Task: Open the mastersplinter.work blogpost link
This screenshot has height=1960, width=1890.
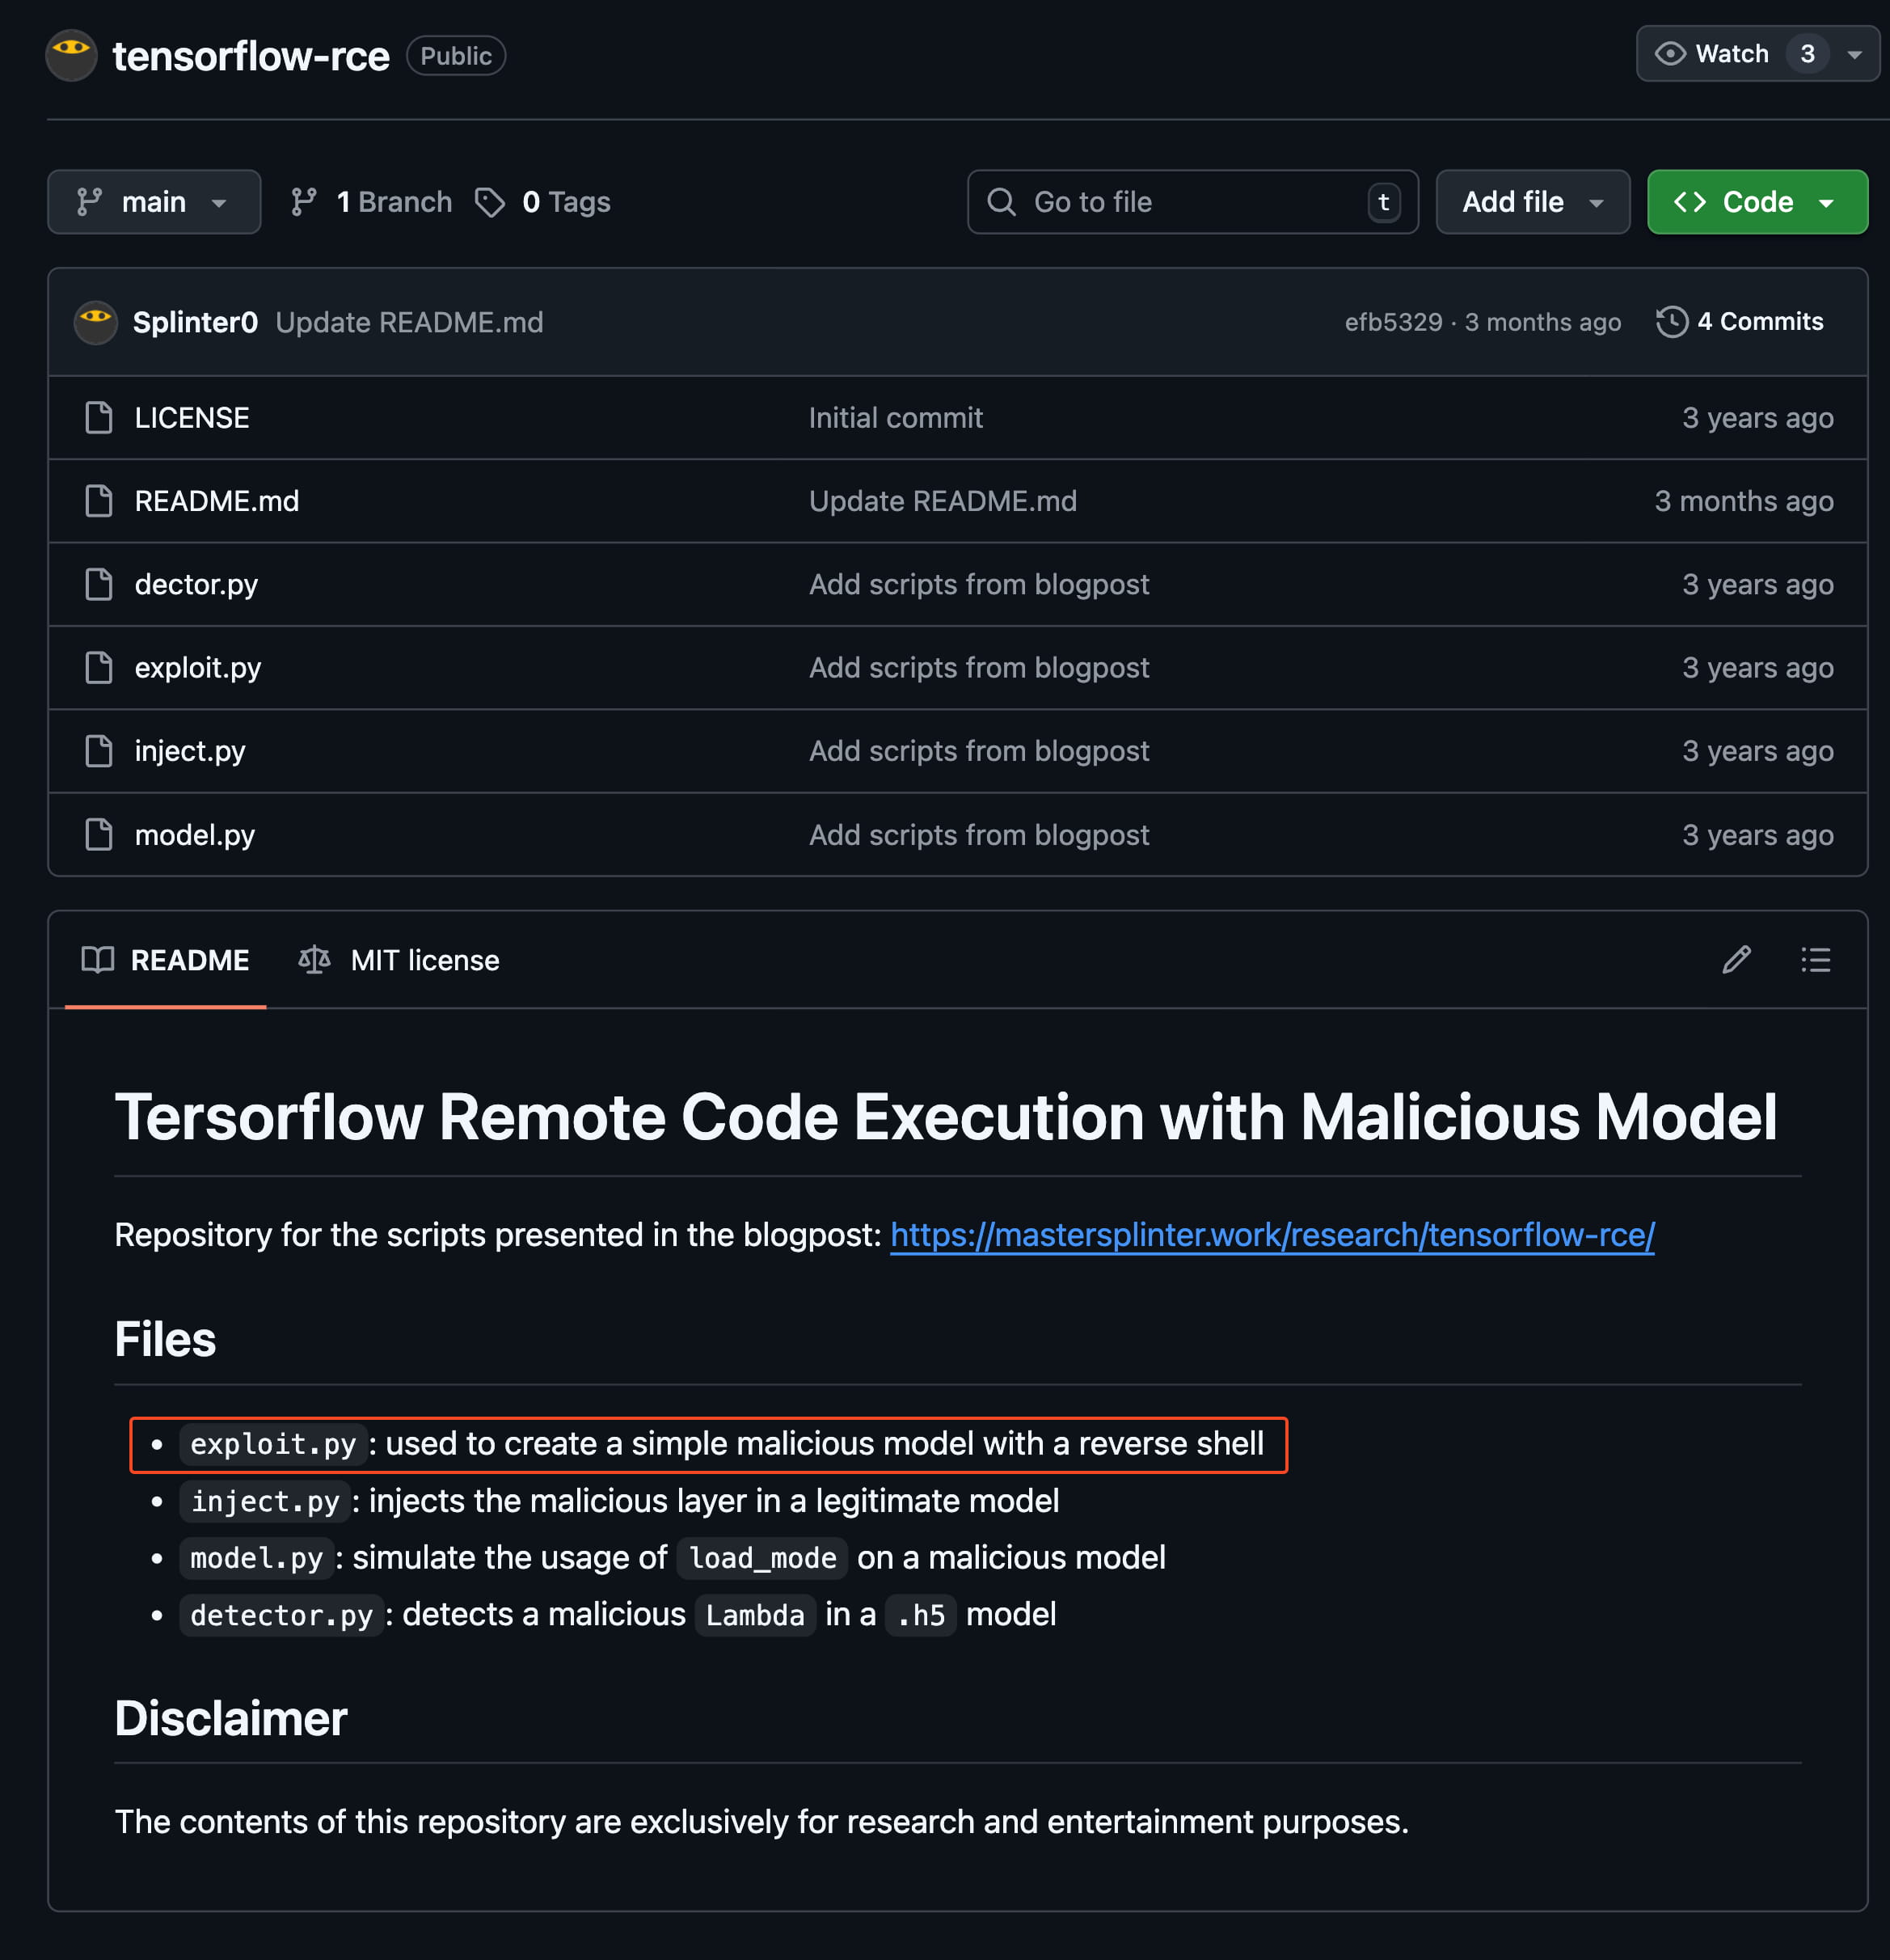Action: coord(1272,1235)
